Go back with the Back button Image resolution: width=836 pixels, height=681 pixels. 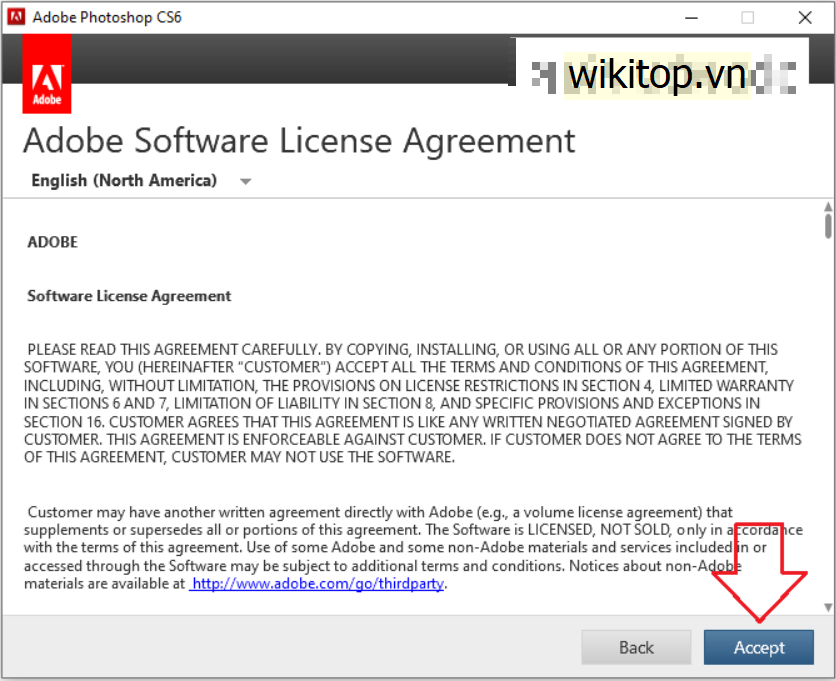636,647
